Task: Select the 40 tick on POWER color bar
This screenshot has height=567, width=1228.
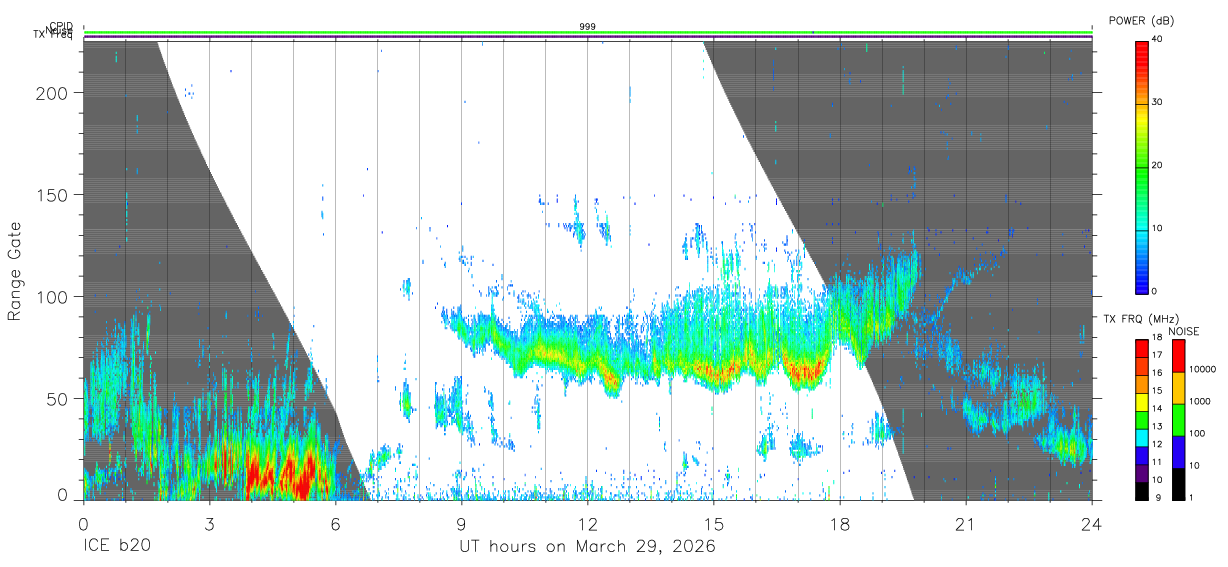Action: (1159, 40)
